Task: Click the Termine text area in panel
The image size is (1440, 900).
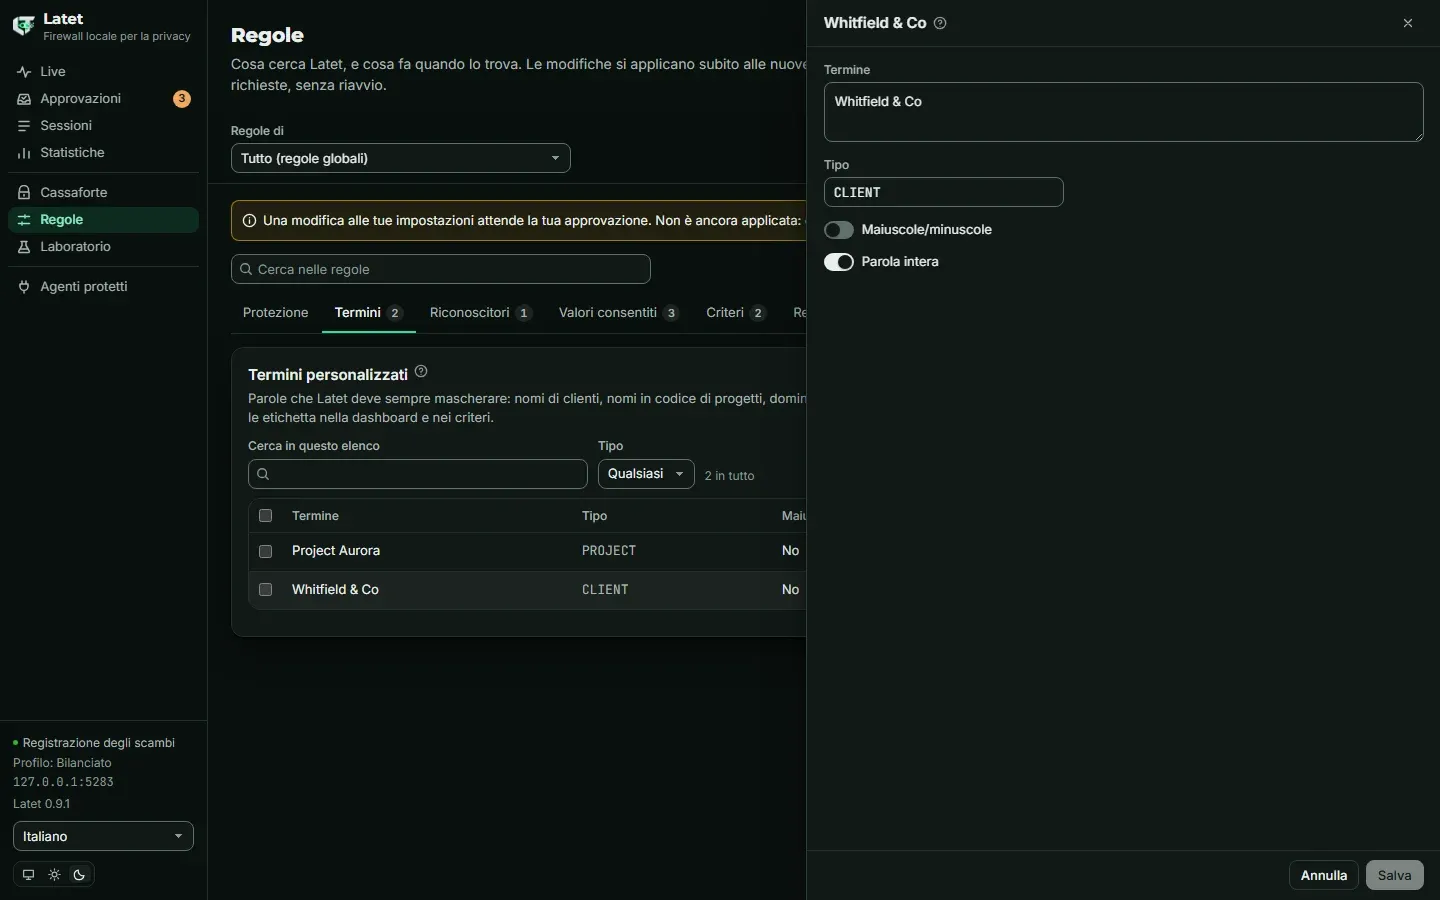Action: (1124, 112)
